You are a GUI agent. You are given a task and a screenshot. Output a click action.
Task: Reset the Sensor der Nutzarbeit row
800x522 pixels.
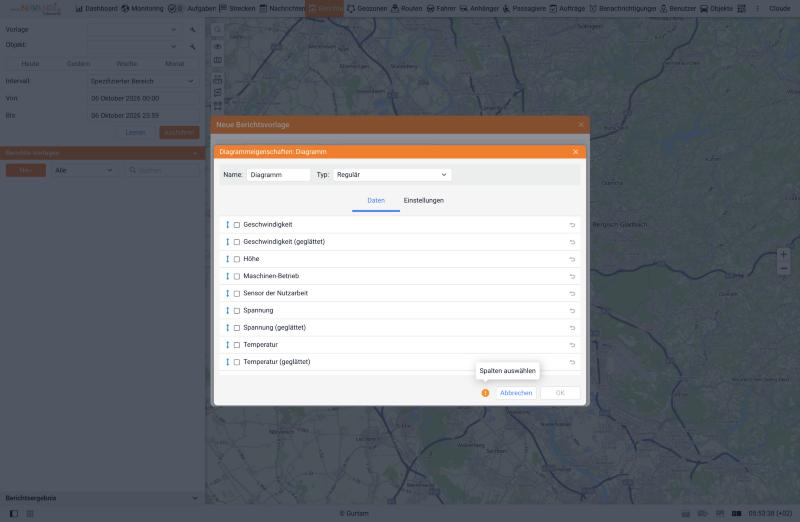(572, 293)
